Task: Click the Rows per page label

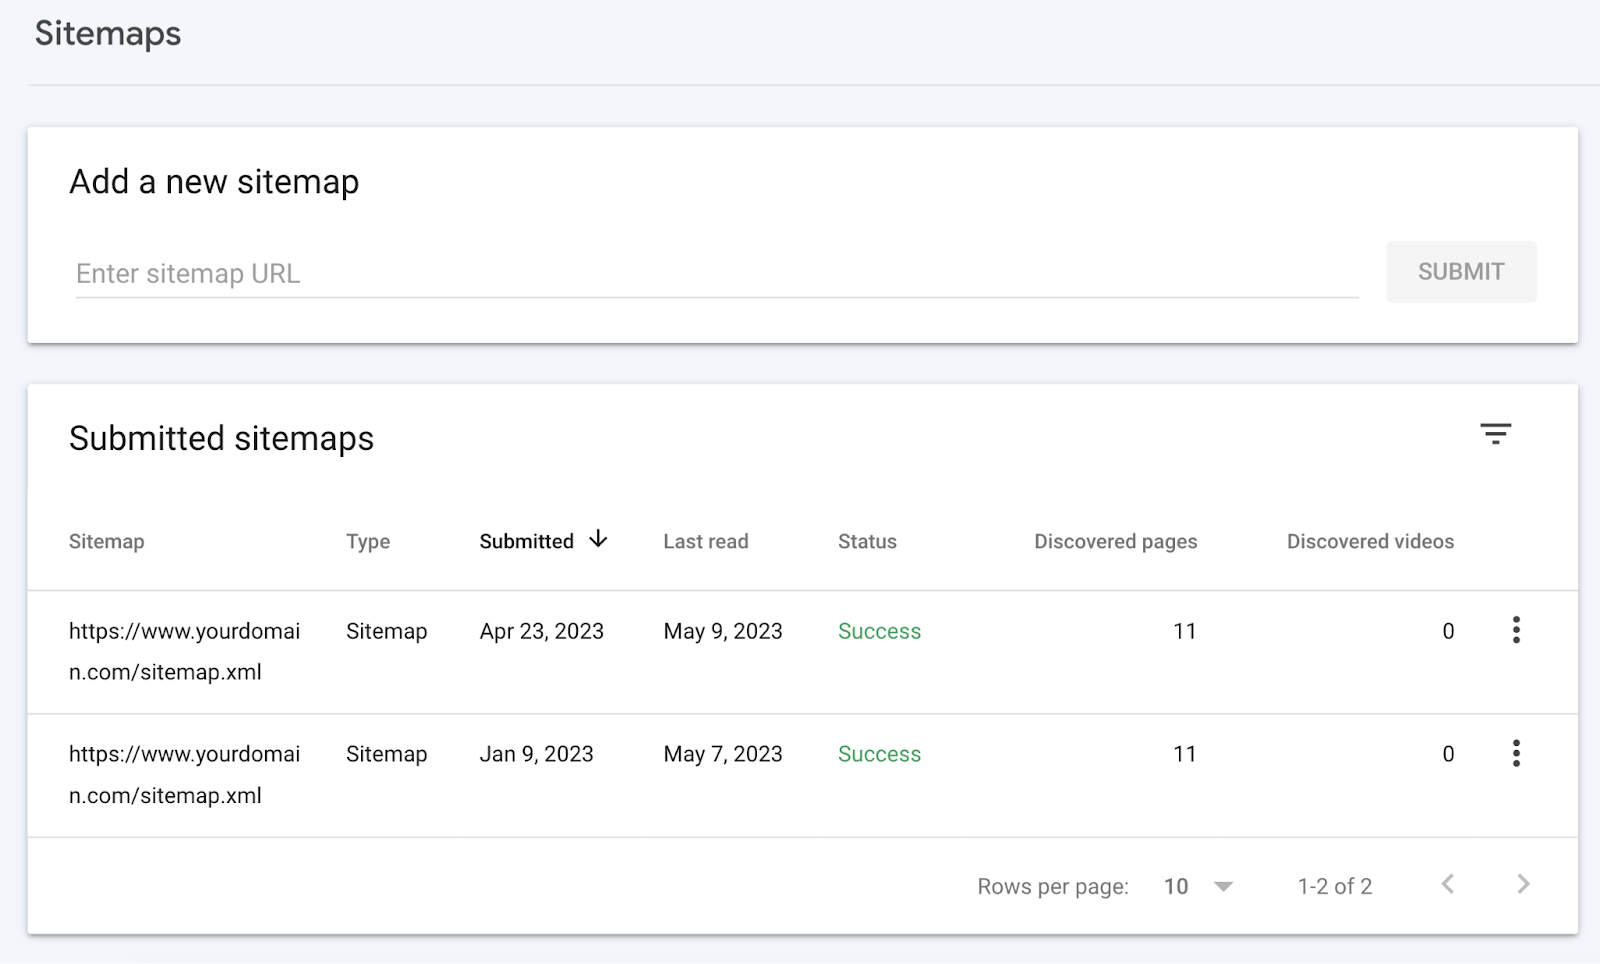Action: coord(1053,887)
